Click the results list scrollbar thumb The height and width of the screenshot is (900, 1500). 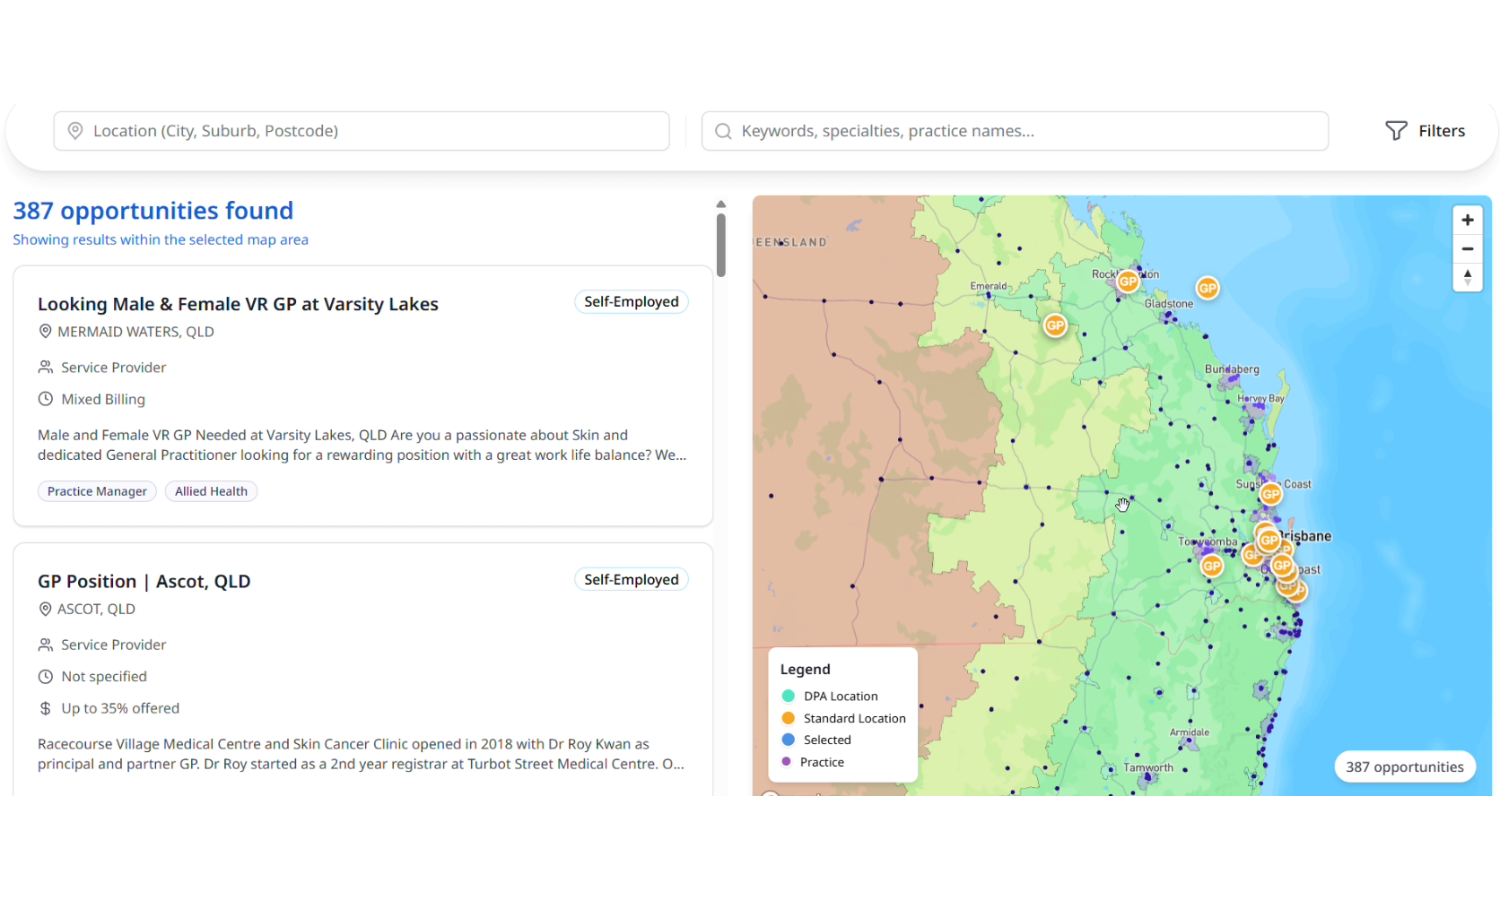721,245
